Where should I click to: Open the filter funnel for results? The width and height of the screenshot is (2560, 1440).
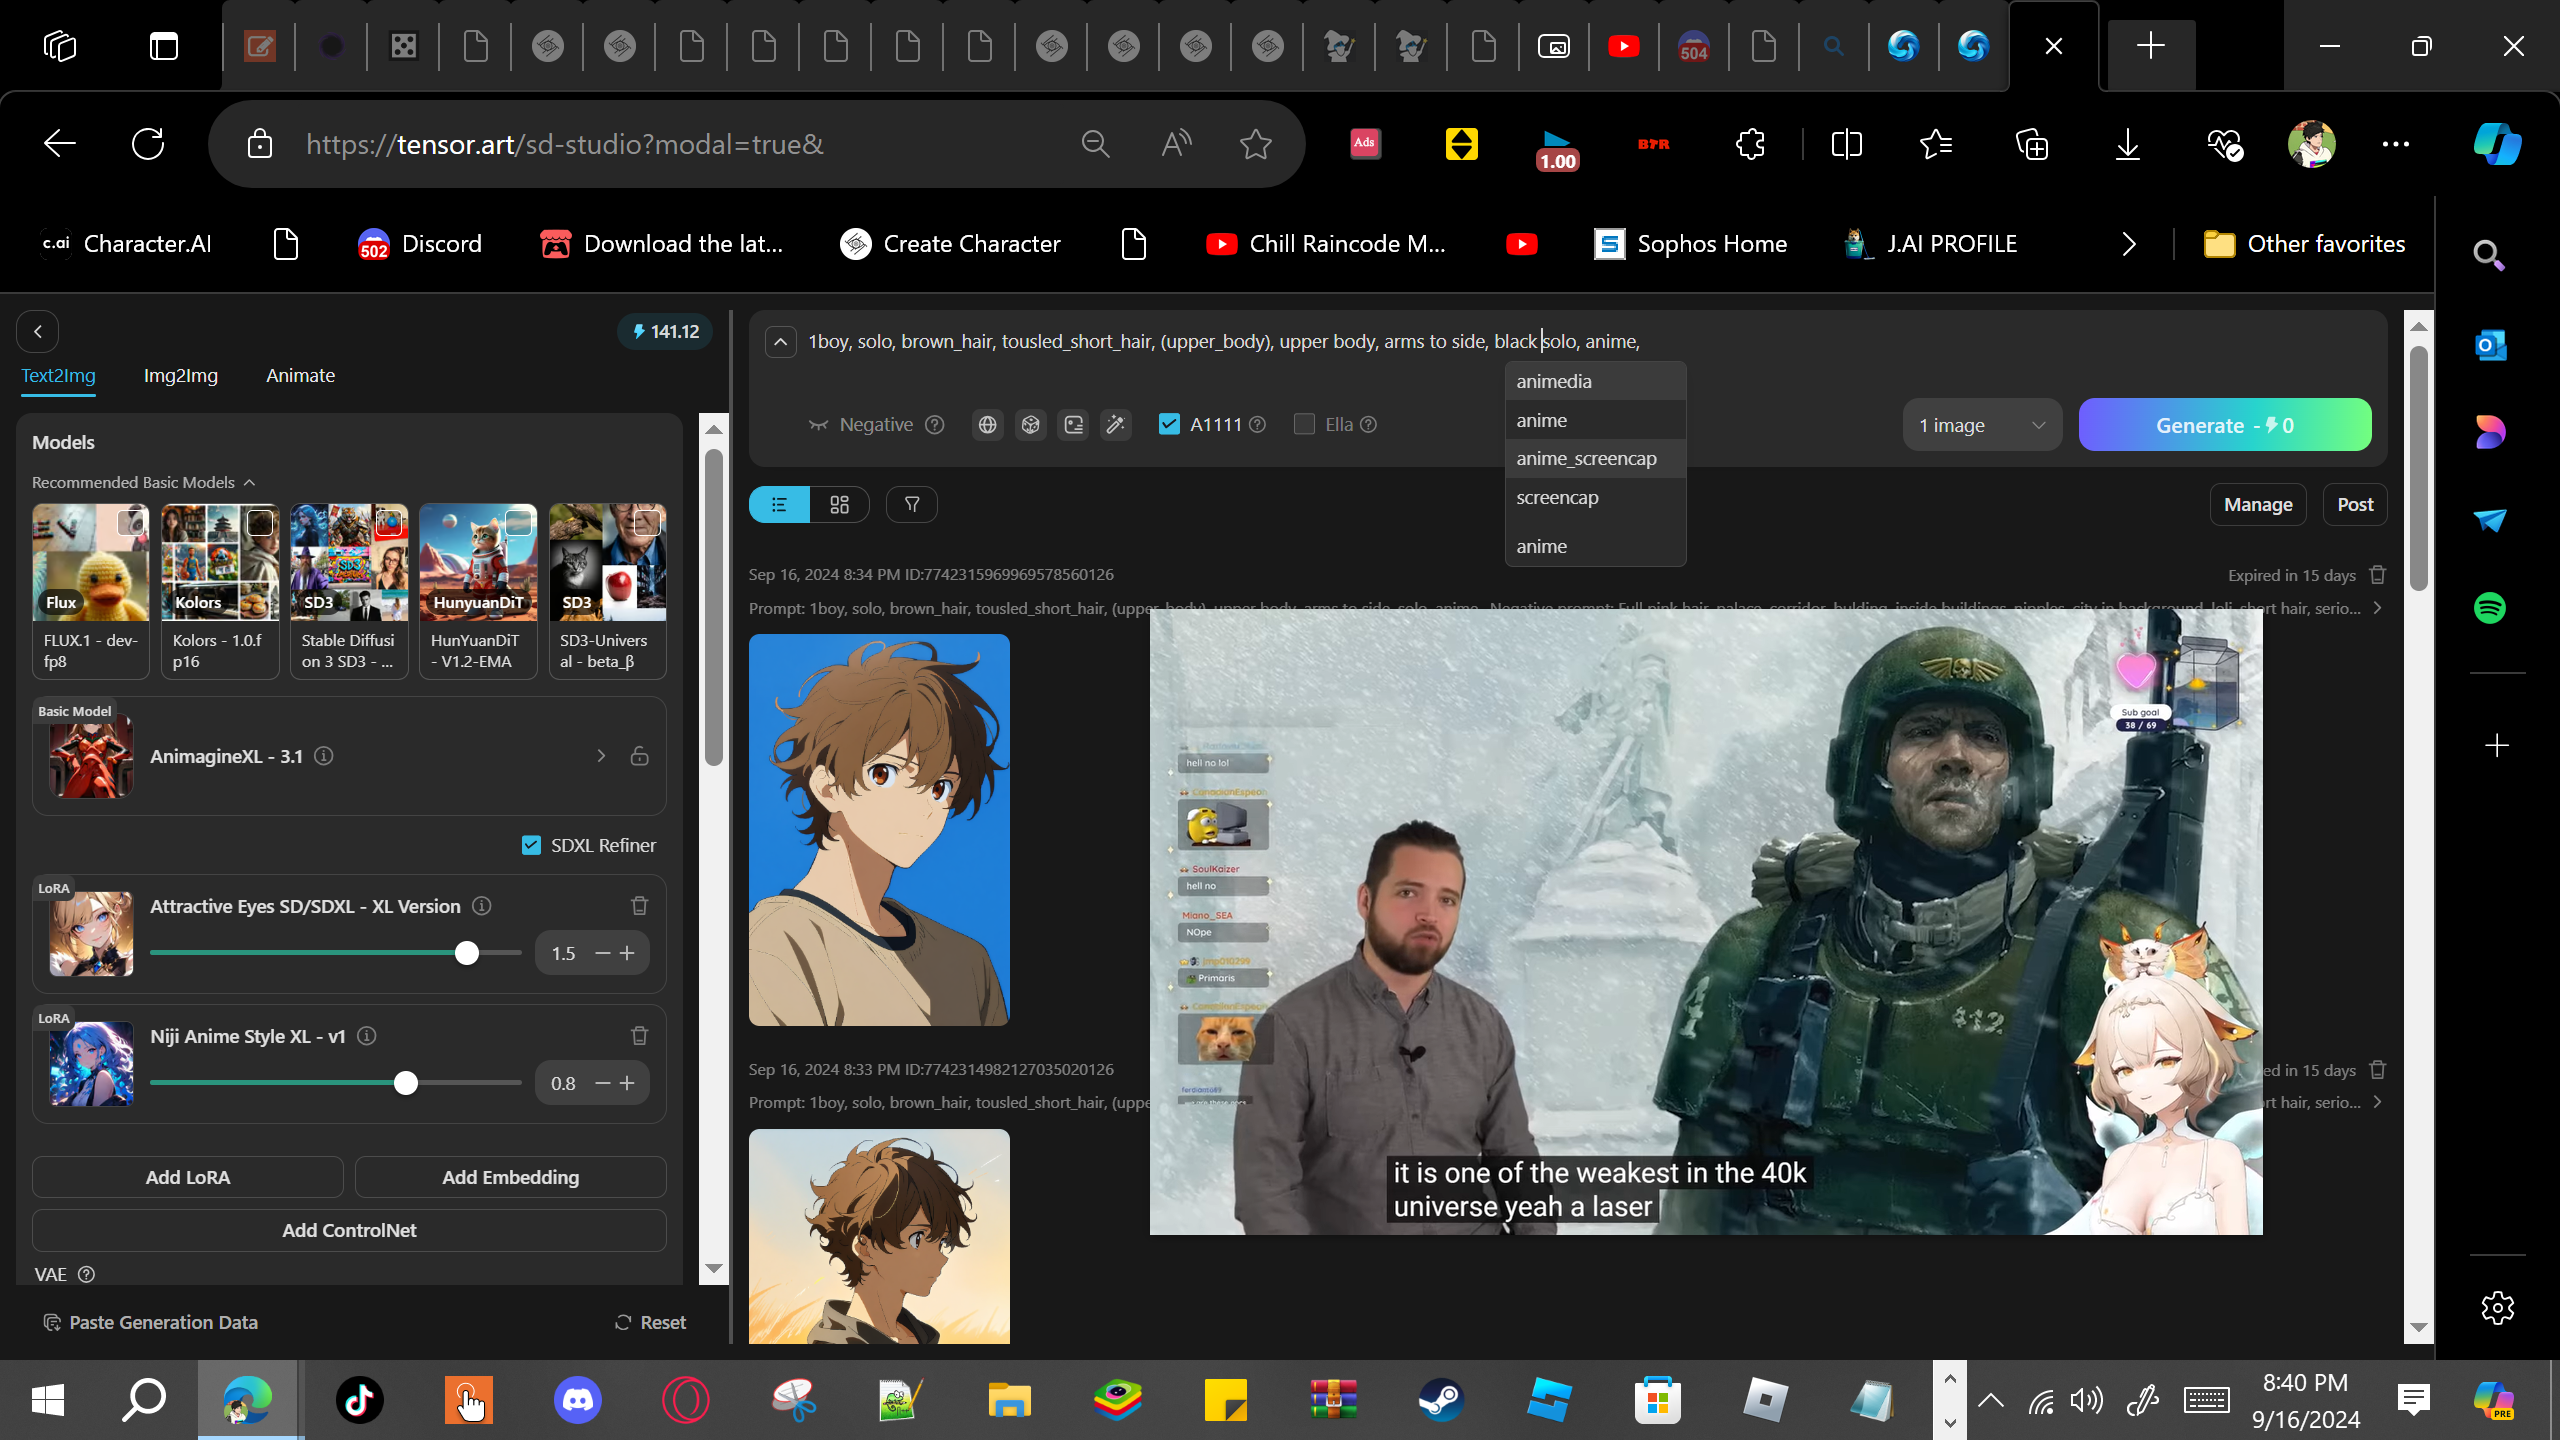click(912, 505)
